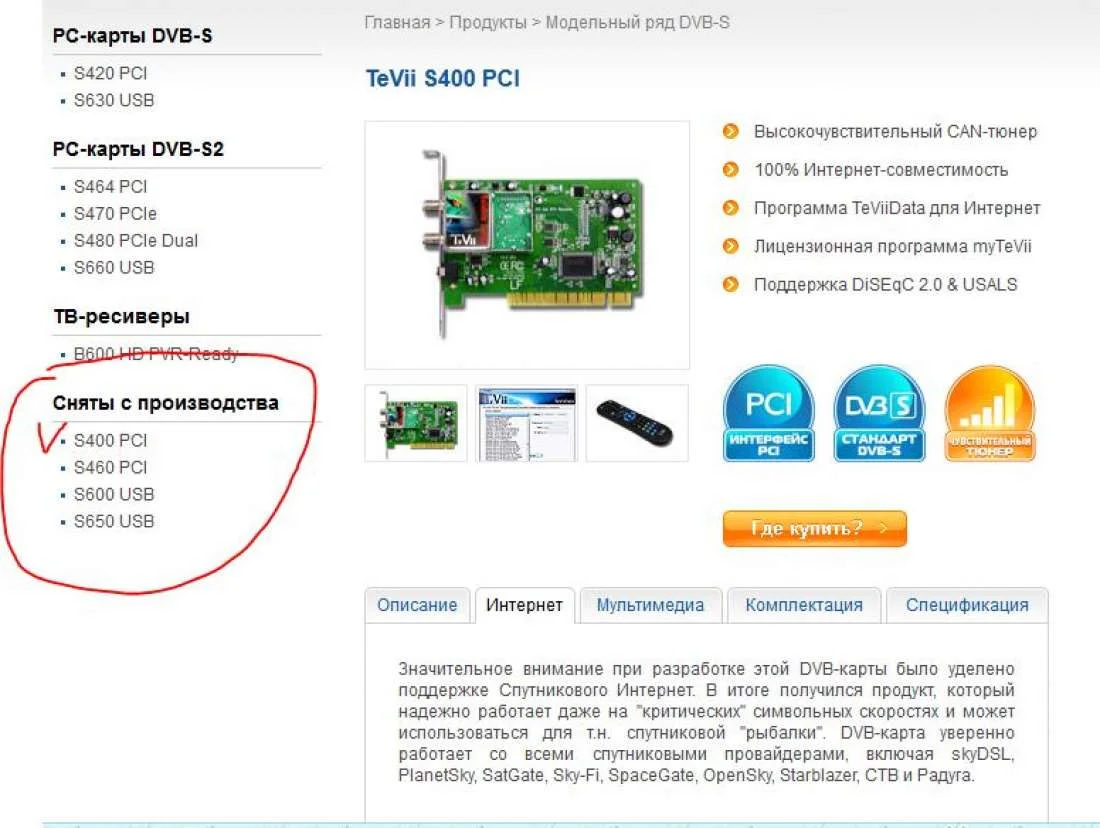
Task: Click the PCI interface badge icon
Action: pos(768,413)
